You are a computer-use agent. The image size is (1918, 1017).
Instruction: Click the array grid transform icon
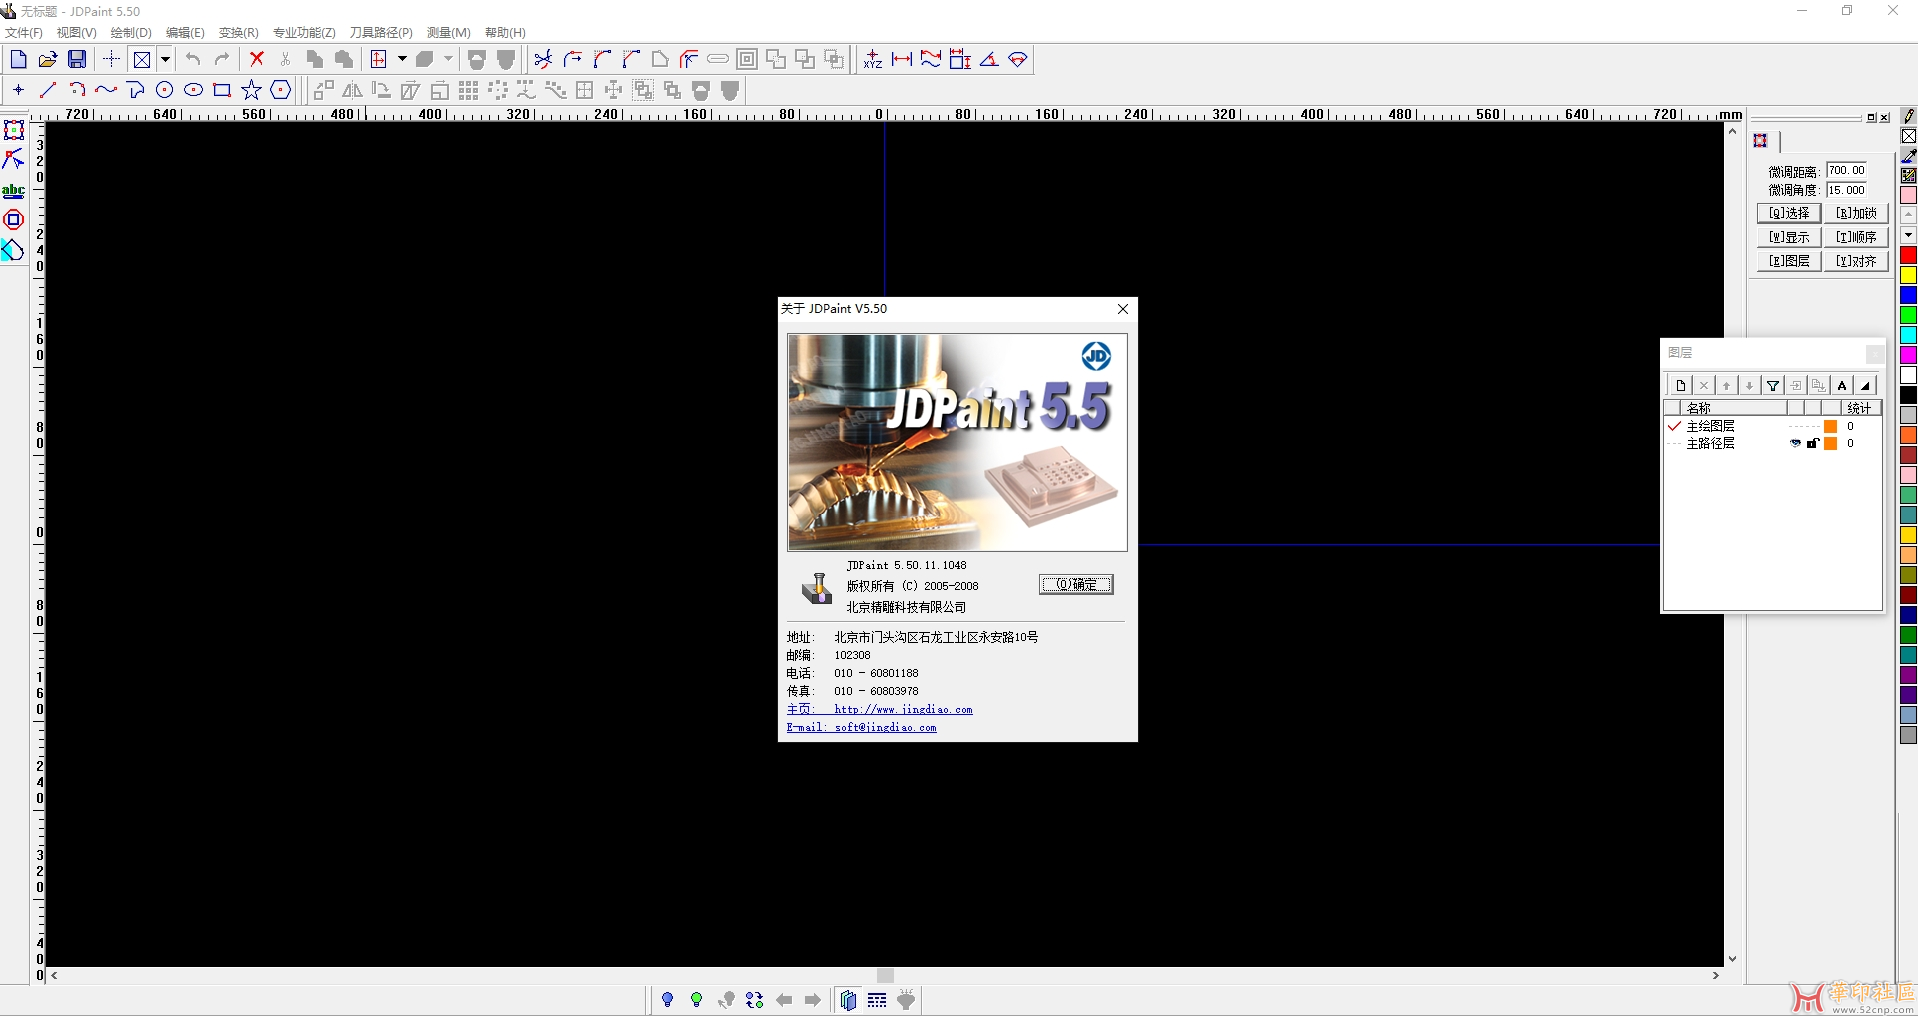(x=468, y=91)
